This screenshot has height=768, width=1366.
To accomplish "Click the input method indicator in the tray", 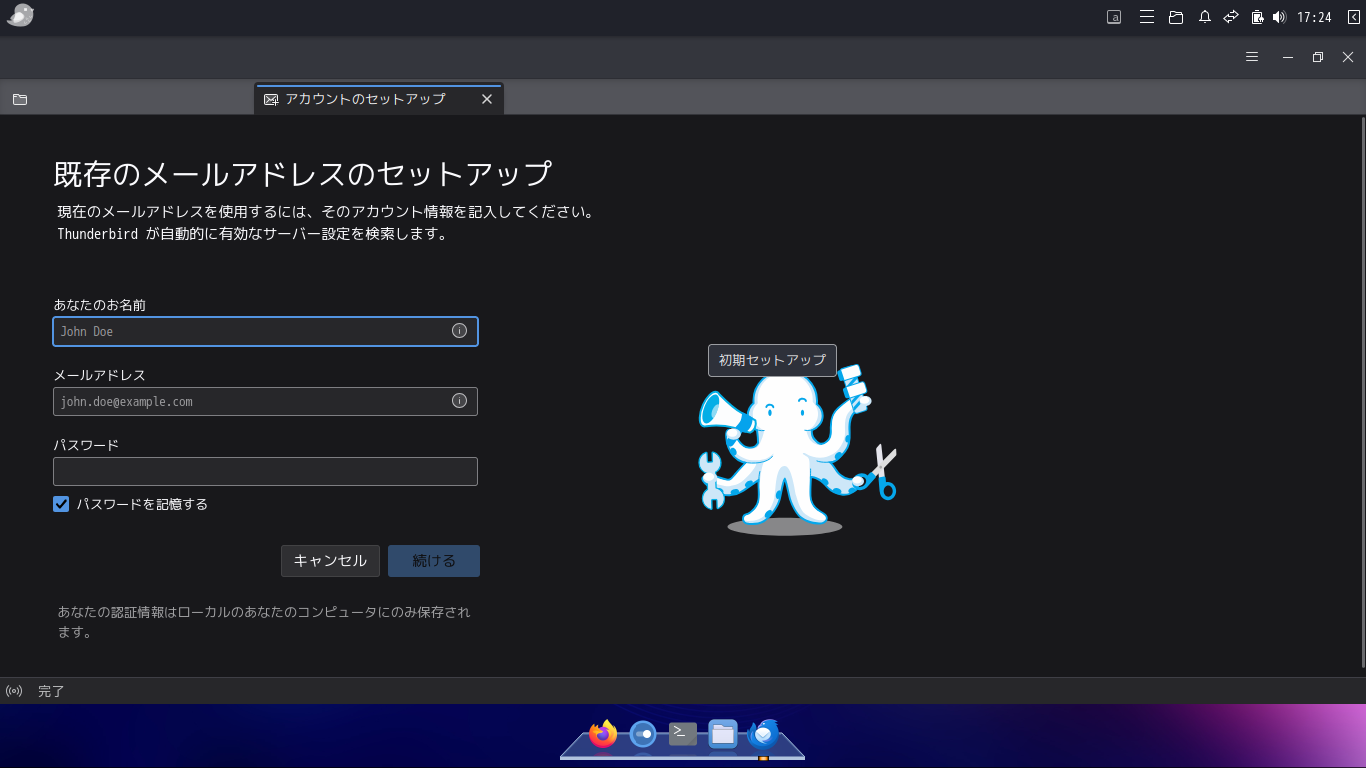I will tap(1113, 17).
